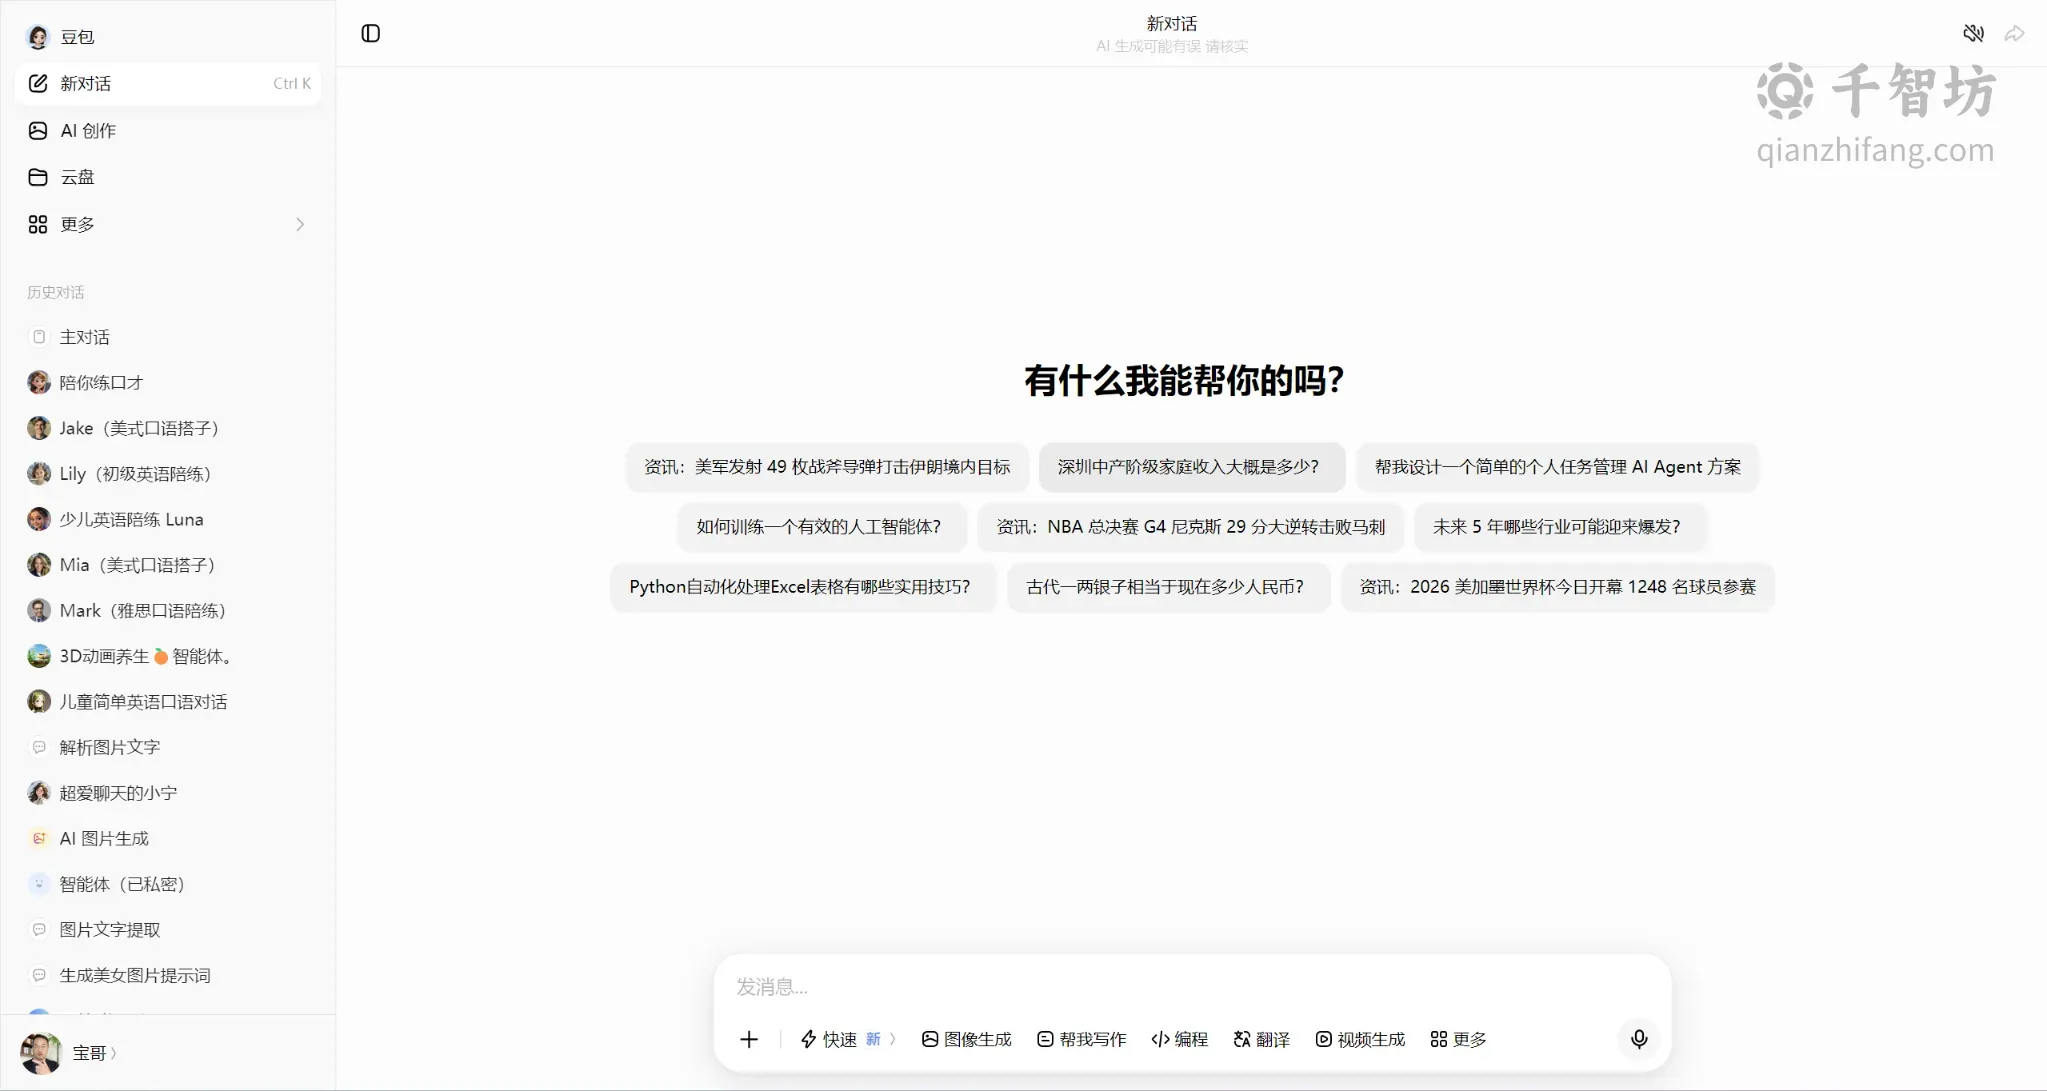The image size is (2047, 1091).
Task: Select suggestion 未来 5 年哪些行业可能迎来爆发
Action: click(x=1560, y=527)
